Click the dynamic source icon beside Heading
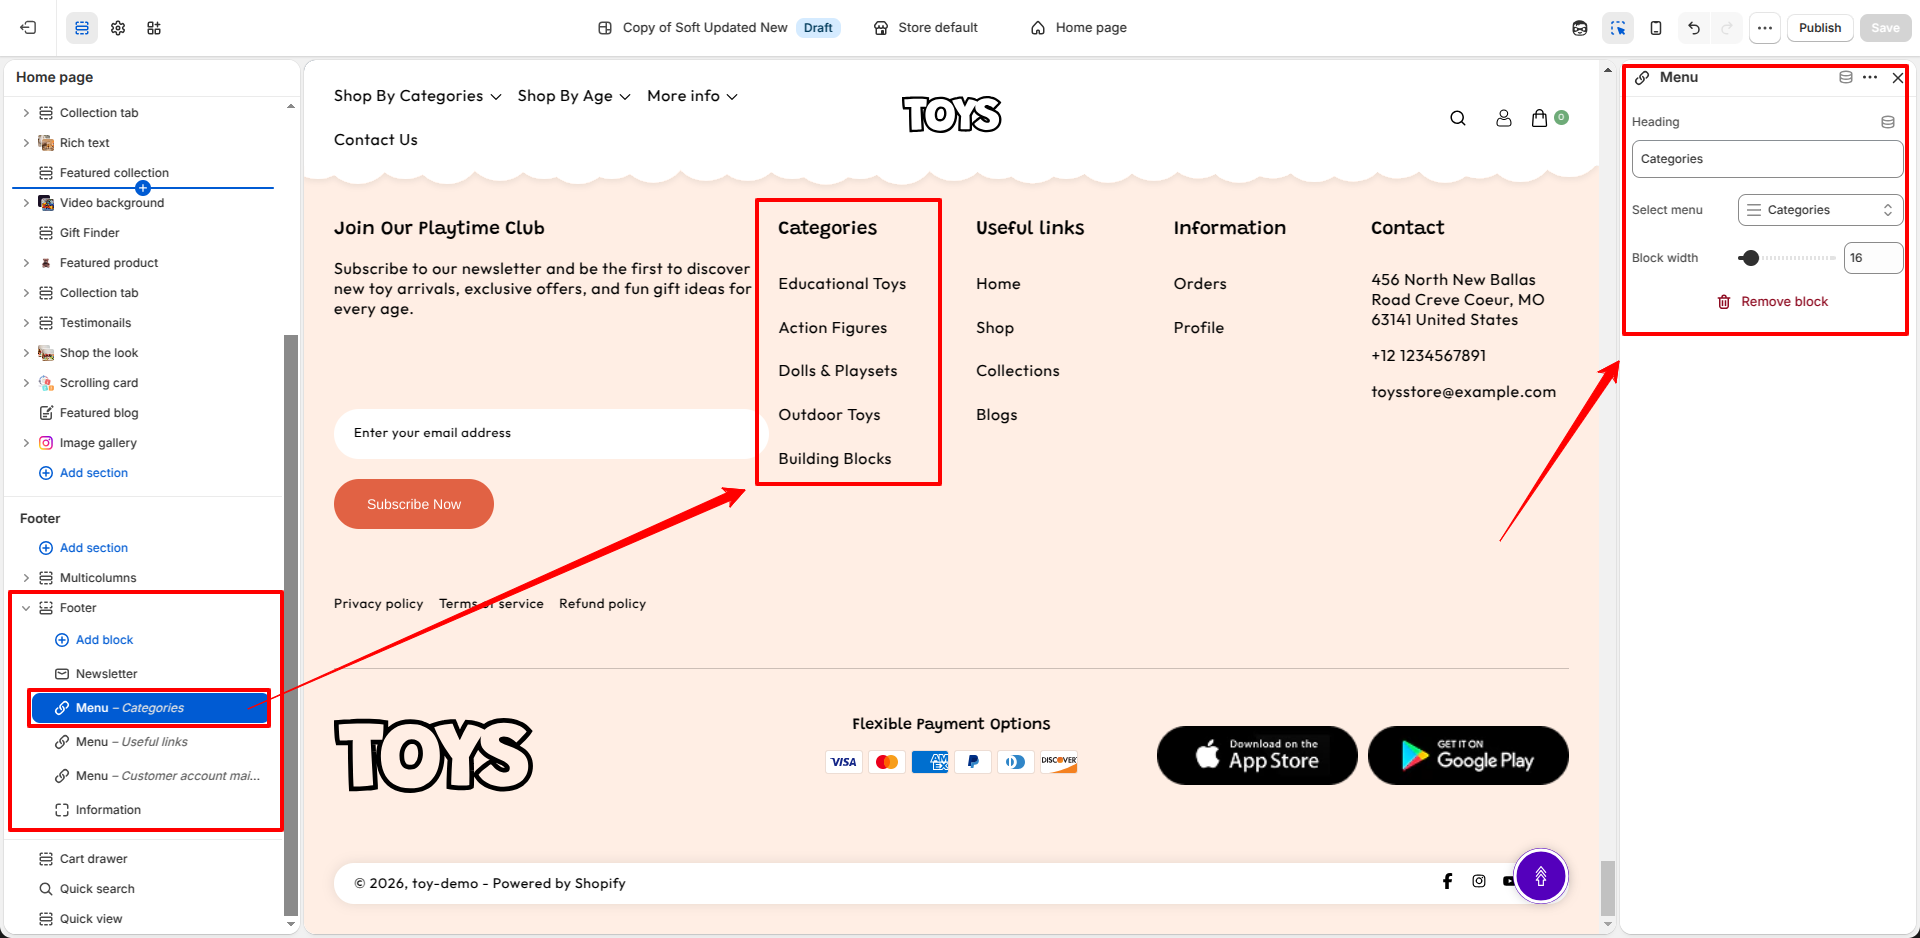Screen dimensions: 1920x938 click(x=1888, y=122)
